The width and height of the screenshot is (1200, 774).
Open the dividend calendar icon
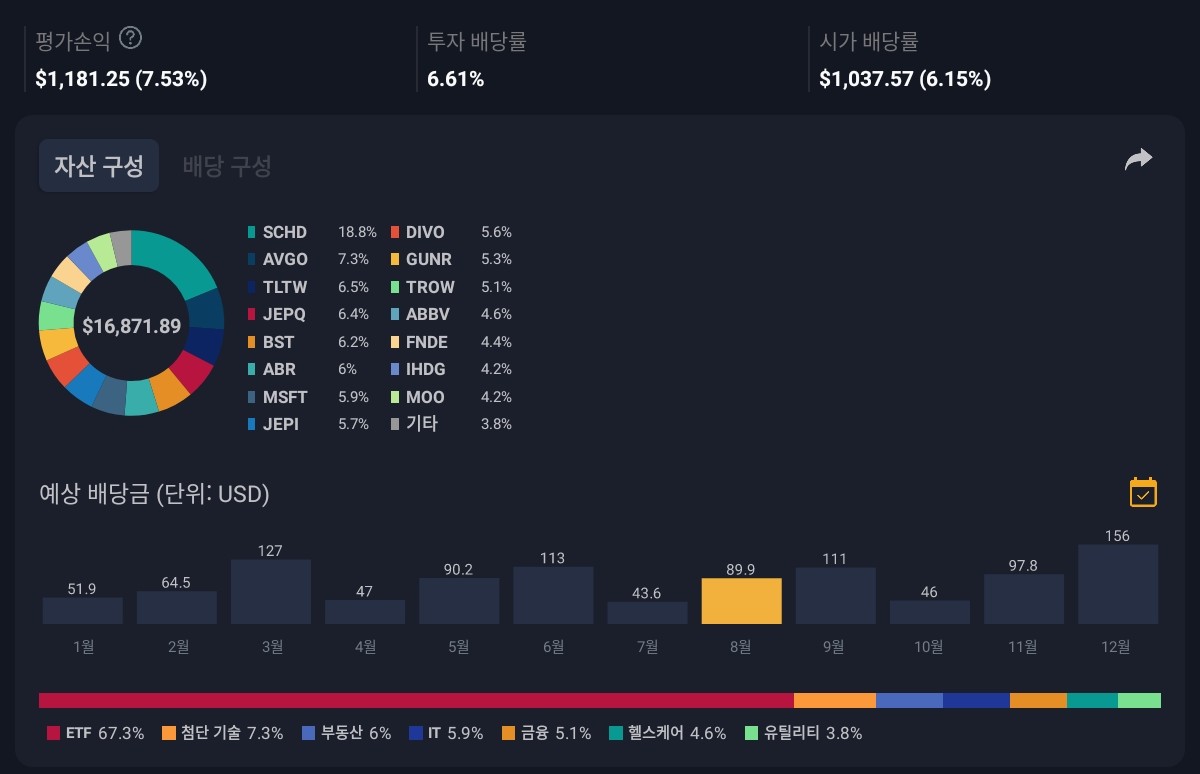1143,492
